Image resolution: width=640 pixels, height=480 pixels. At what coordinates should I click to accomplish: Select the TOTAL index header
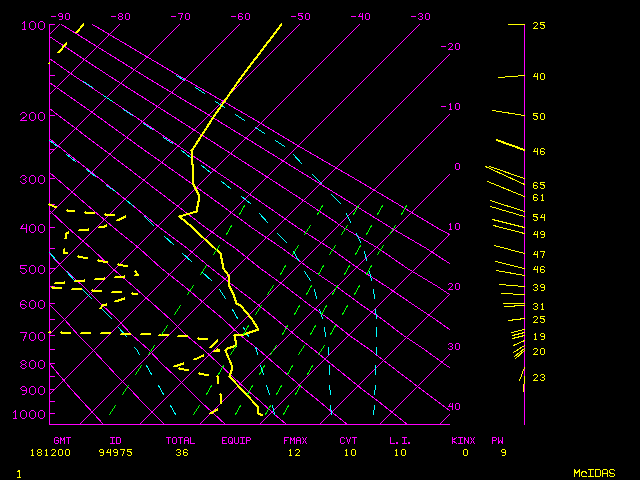pyautogui.click(x=182, y=440)
